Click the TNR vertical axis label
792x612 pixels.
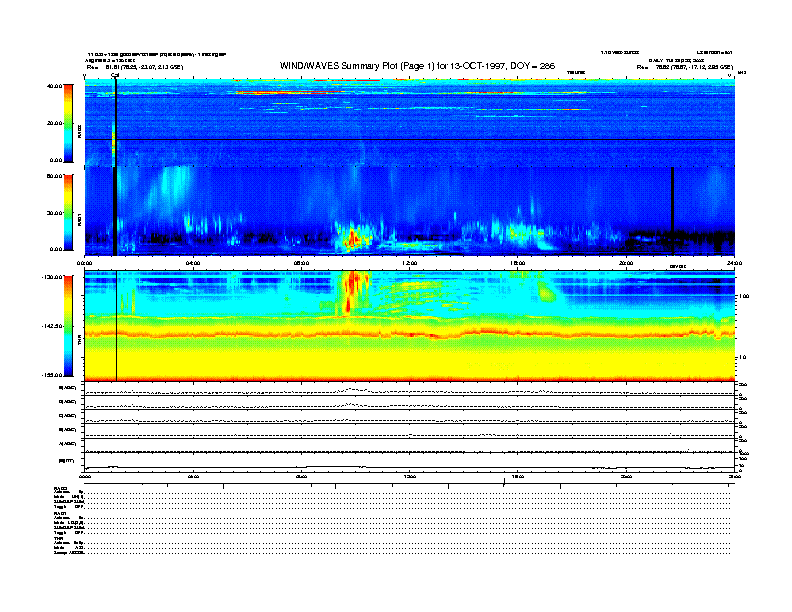(79, 341)
